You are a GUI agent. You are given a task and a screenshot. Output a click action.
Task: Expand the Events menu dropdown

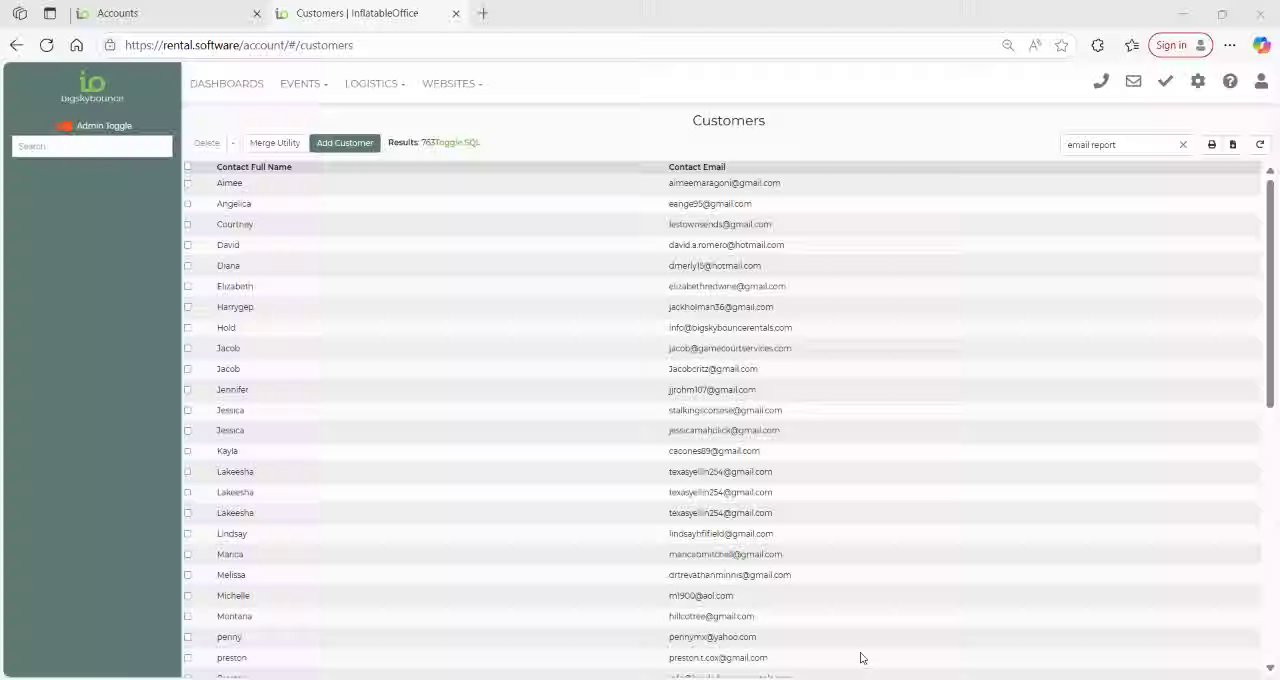(x=304, y=84)
